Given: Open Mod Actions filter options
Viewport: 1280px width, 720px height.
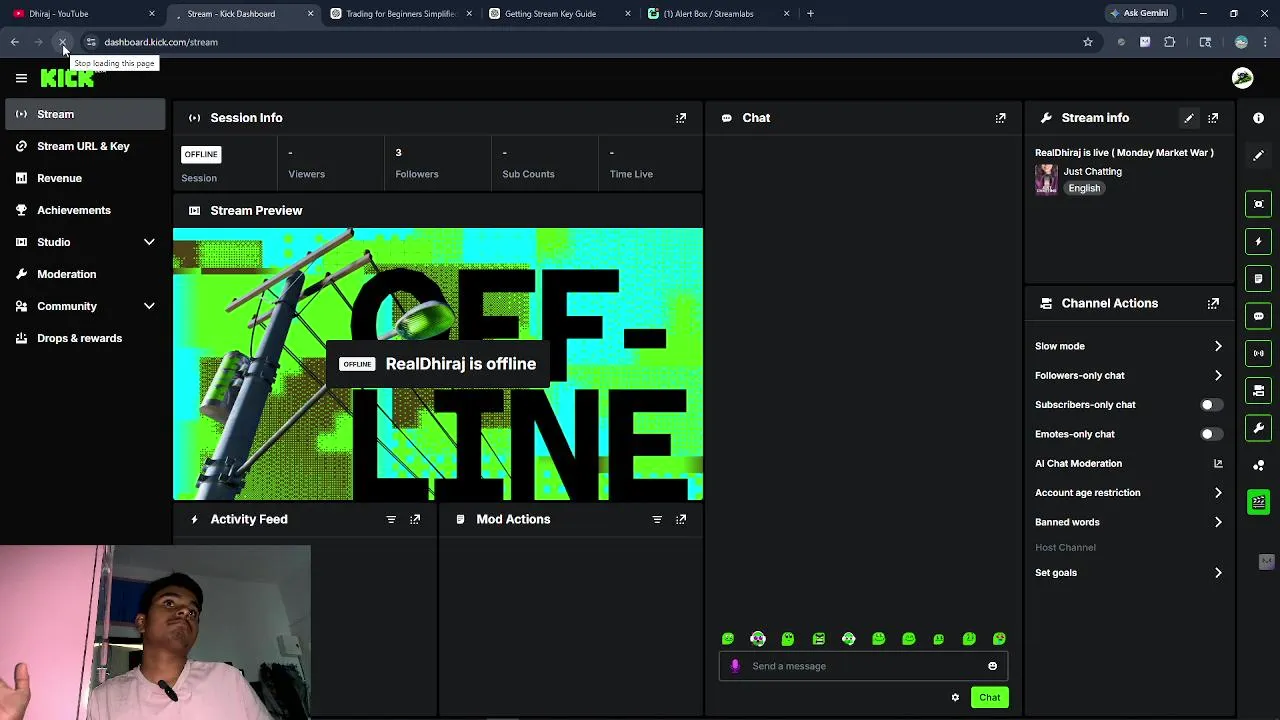Looking at the screenshot, I should coord(657,519).
